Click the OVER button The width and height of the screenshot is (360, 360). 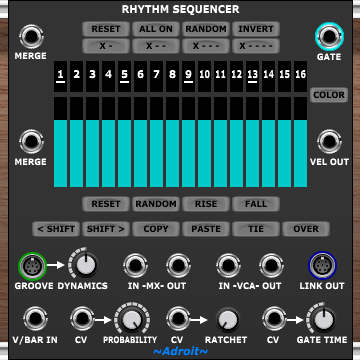pyautogui.click(x=306, y=229)
